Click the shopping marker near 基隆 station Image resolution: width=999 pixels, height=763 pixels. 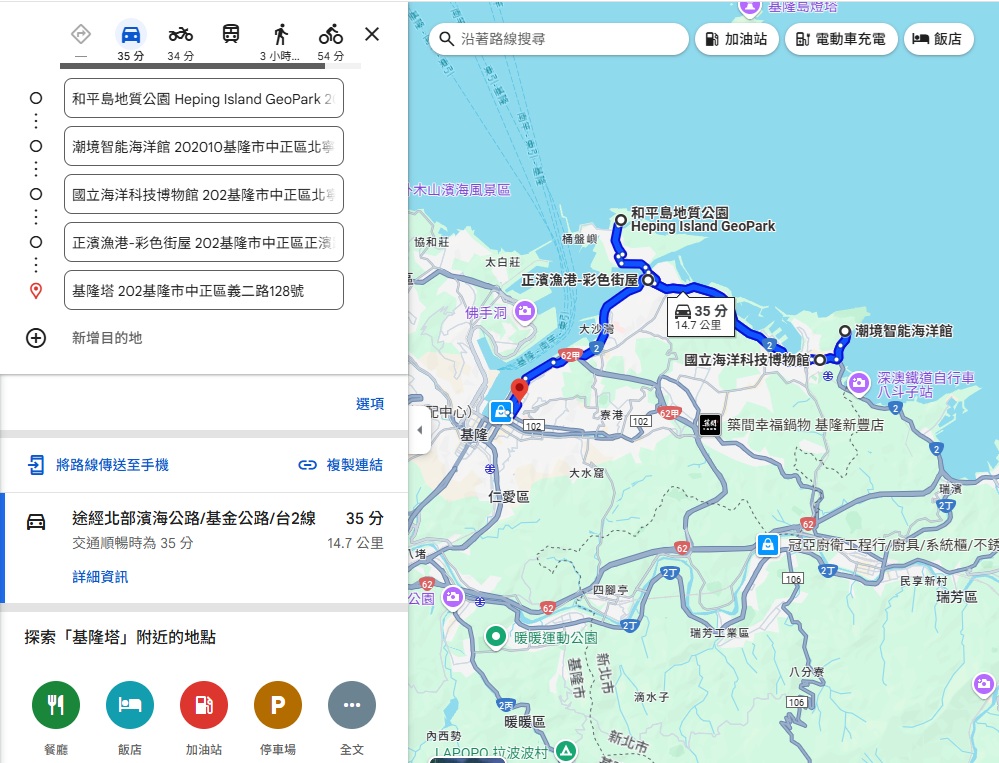tap(501, 411)
